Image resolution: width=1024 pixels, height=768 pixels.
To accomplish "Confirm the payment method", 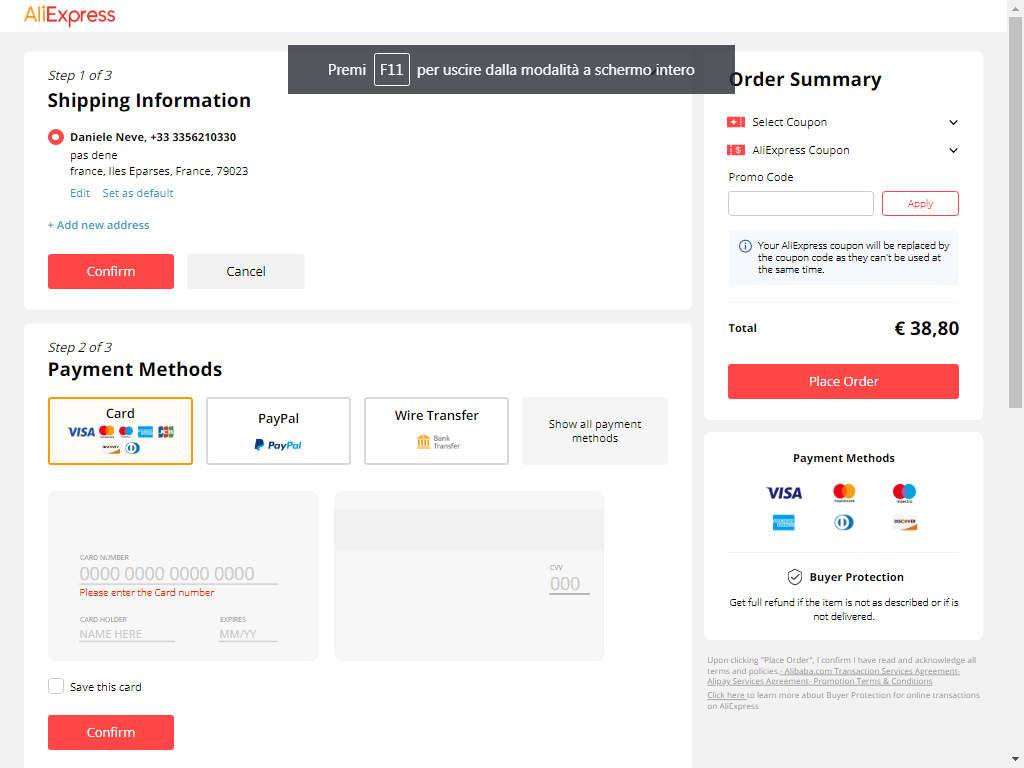I will (x=111, y=732).
